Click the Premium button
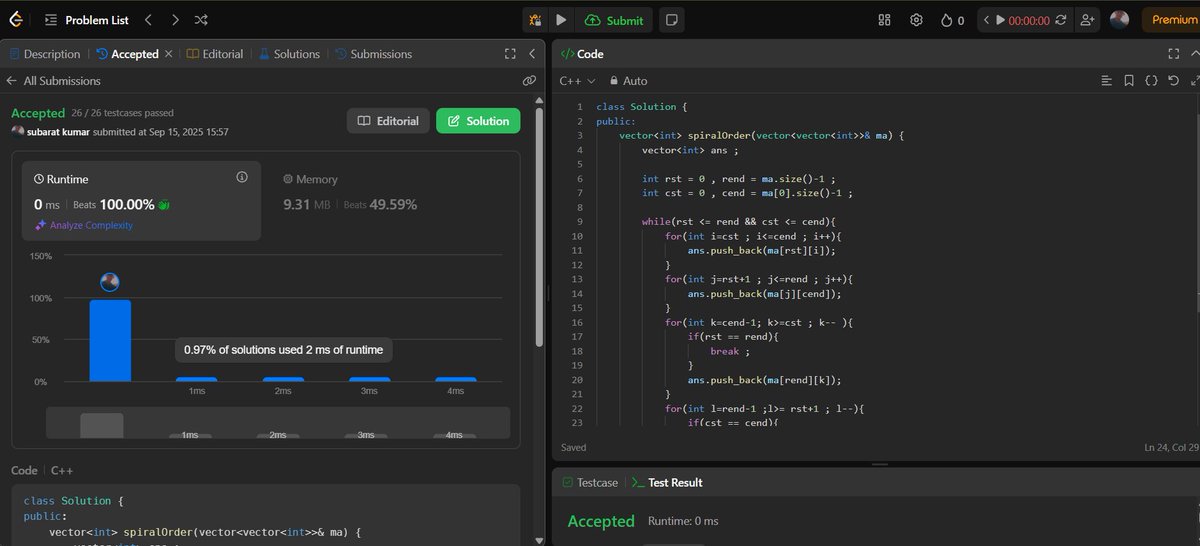1200x546 pixels. (1174, 19)
